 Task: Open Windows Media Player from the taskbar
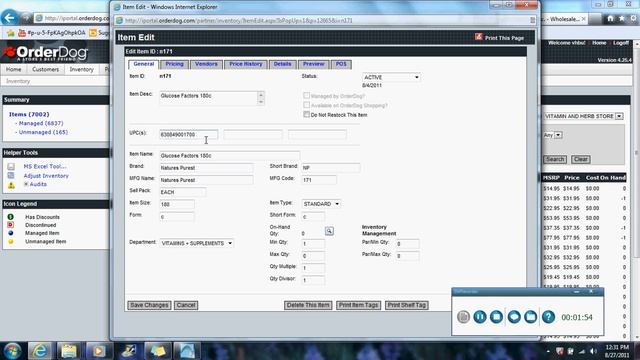(98, 350)
